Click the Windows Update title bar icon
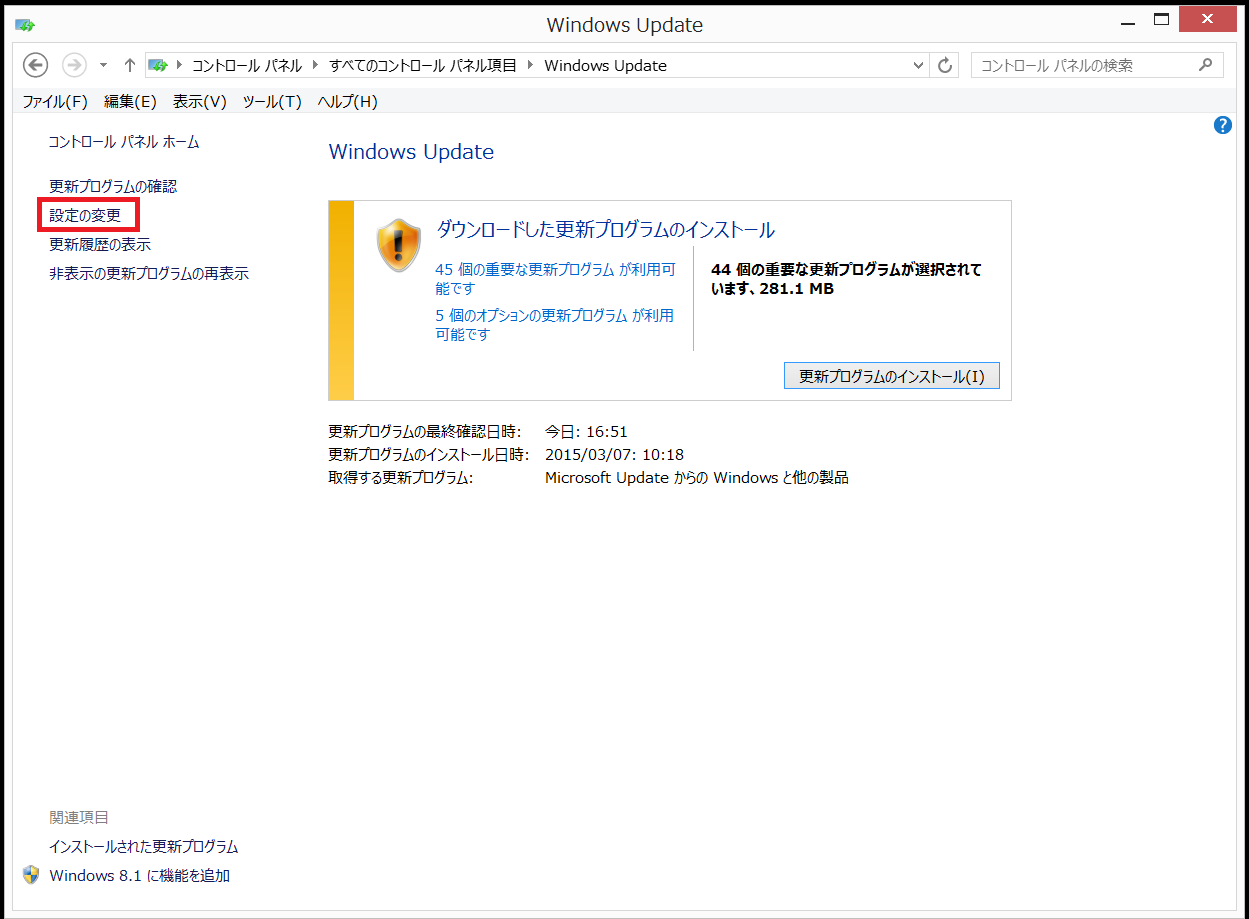The height and width of the screenshot is (919, 1249). pos(25,24)
